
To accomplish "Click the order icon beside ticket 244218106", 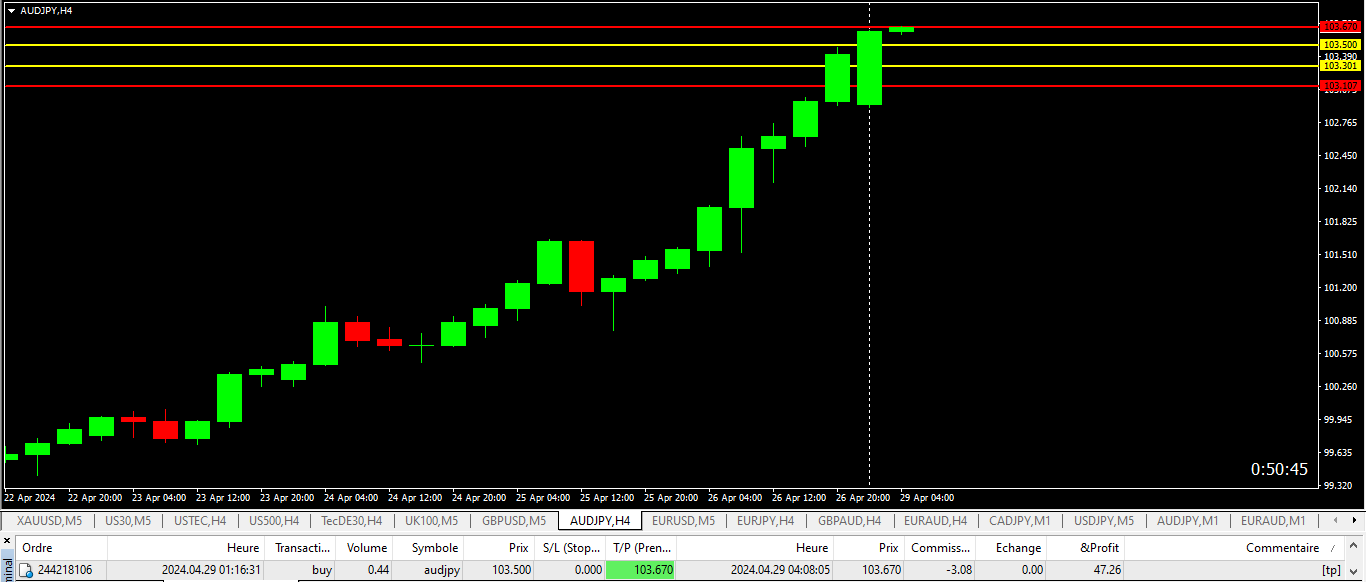I will pos(26,570).
